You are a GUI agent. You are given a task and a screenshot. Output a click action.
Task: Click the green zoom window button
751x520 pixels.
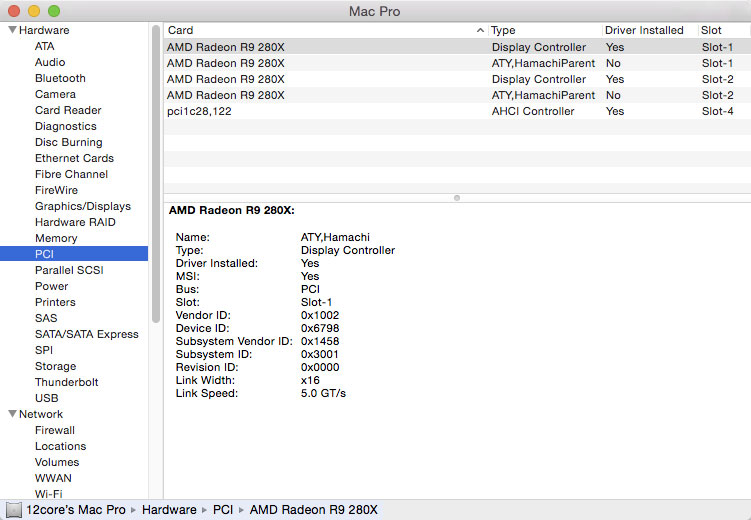point(54,11)
